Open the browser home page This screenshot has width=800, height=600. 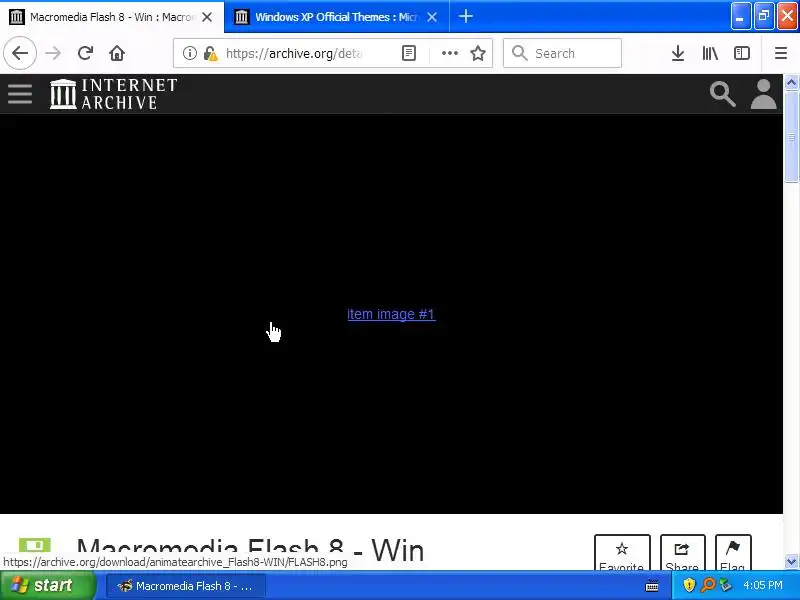[117, 53]
